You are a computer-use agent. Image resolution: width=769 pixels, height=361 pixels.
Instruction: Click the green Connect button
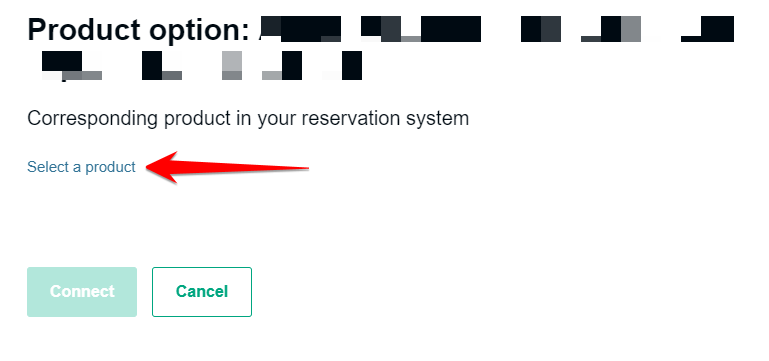coord(82,292)
